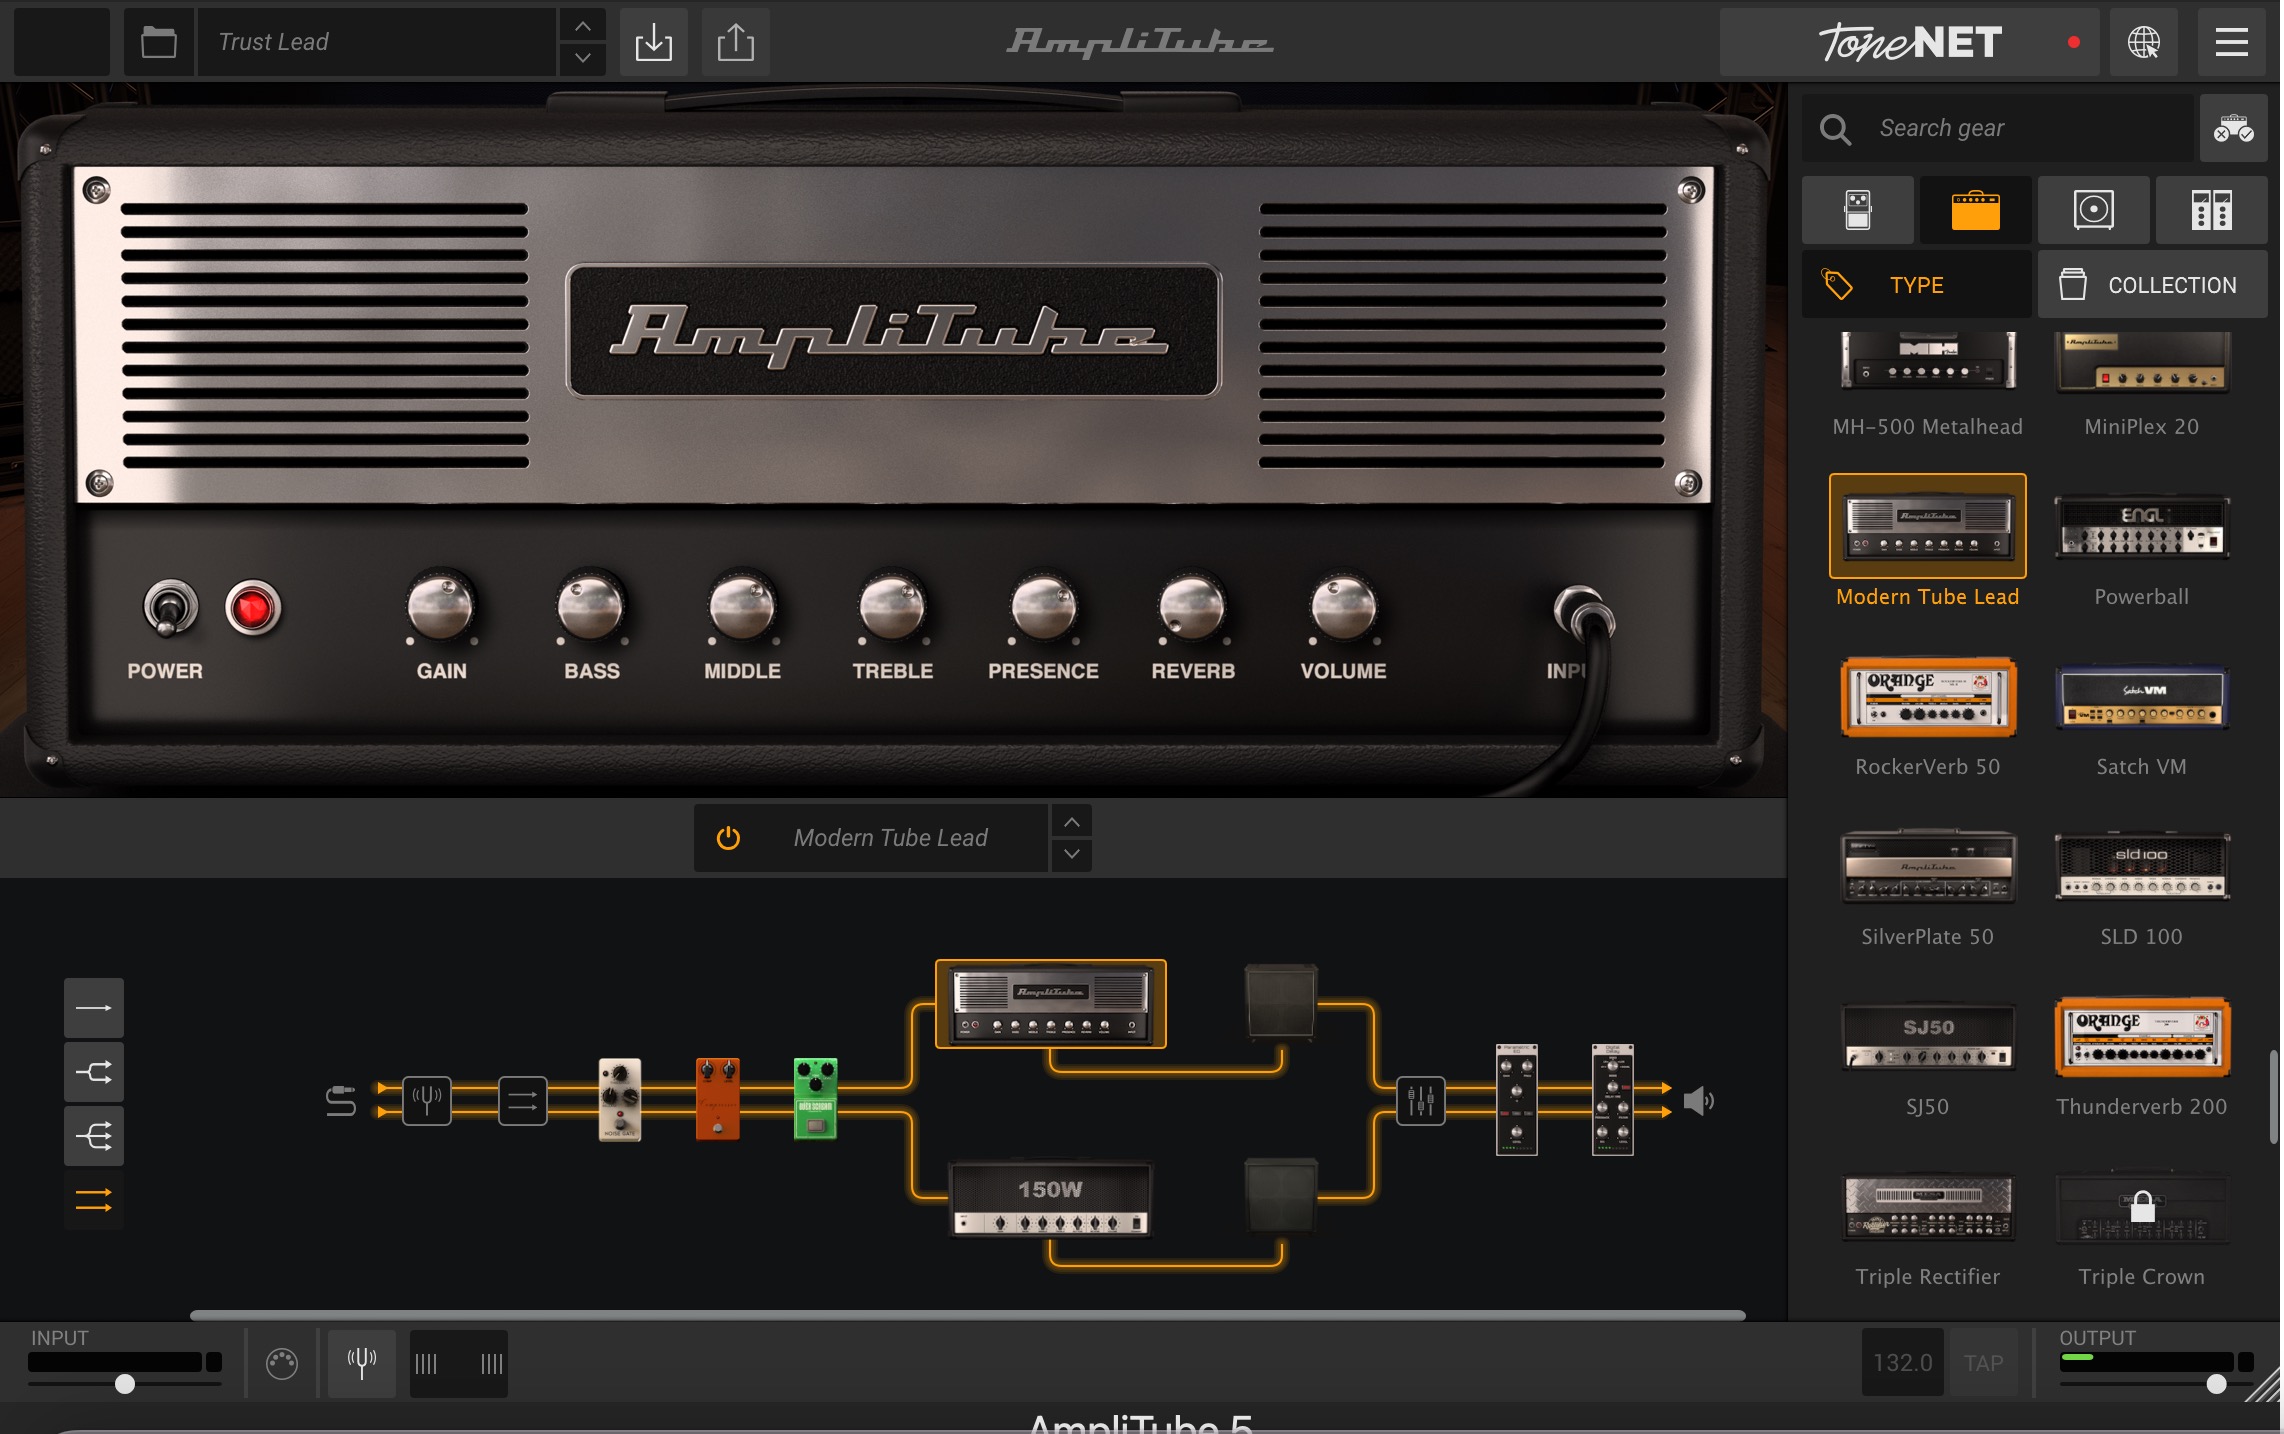Select the SJ50 amp thumbnail

[1927, 1039]
